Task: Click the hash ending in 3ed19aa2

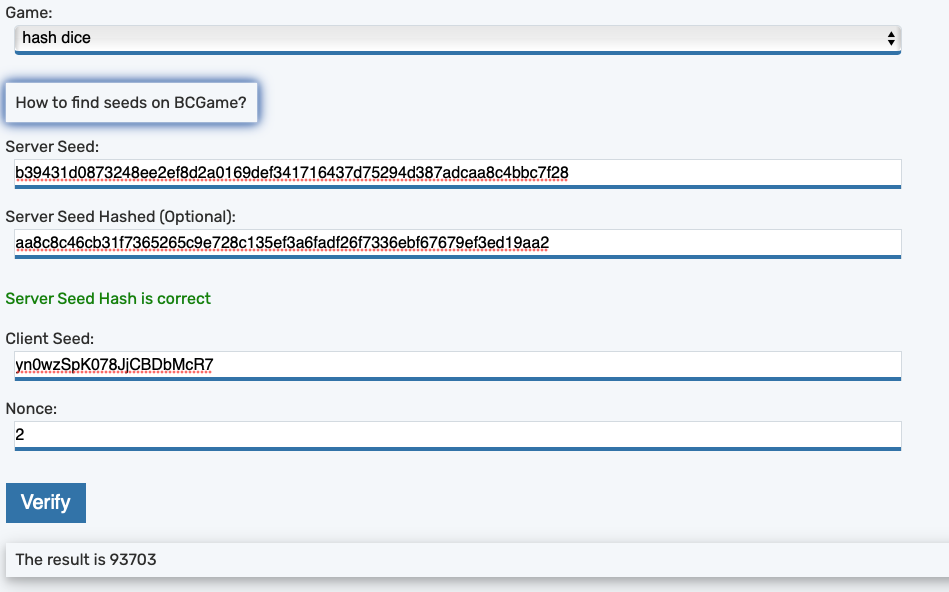Action: point(281,242)
